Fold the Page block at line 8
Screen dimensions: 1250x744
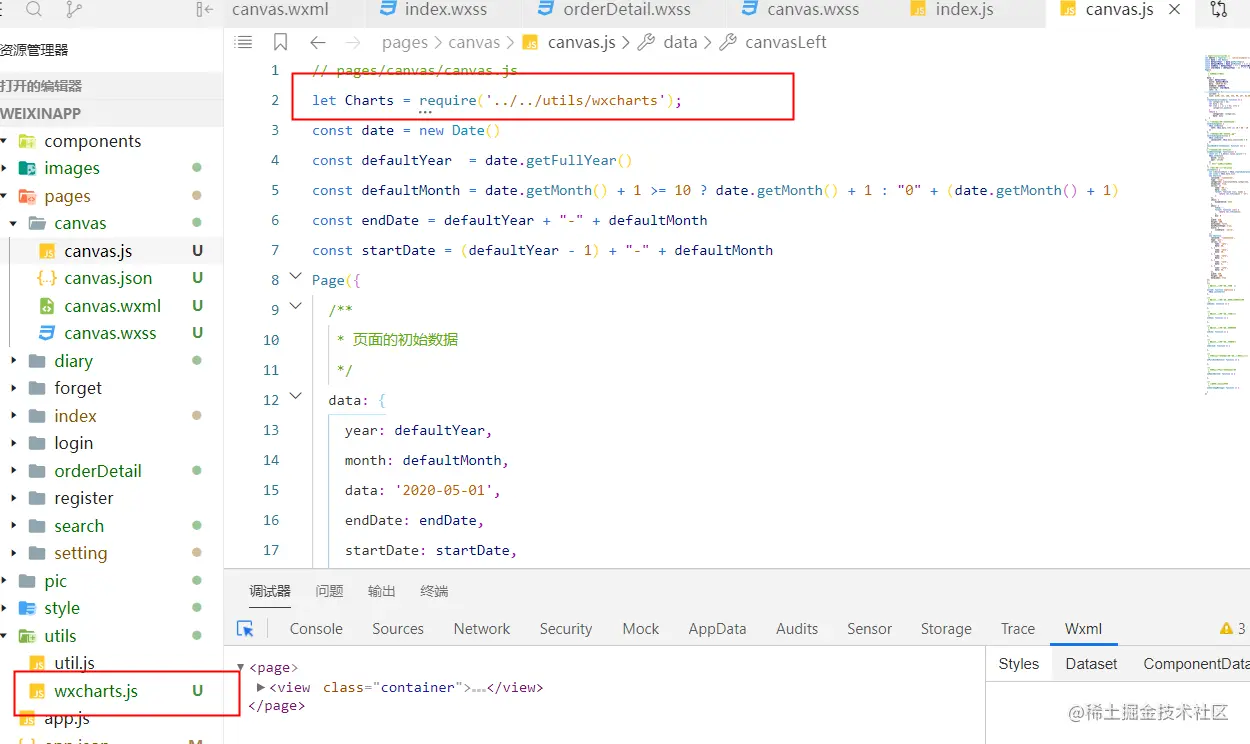pos(295,276)
